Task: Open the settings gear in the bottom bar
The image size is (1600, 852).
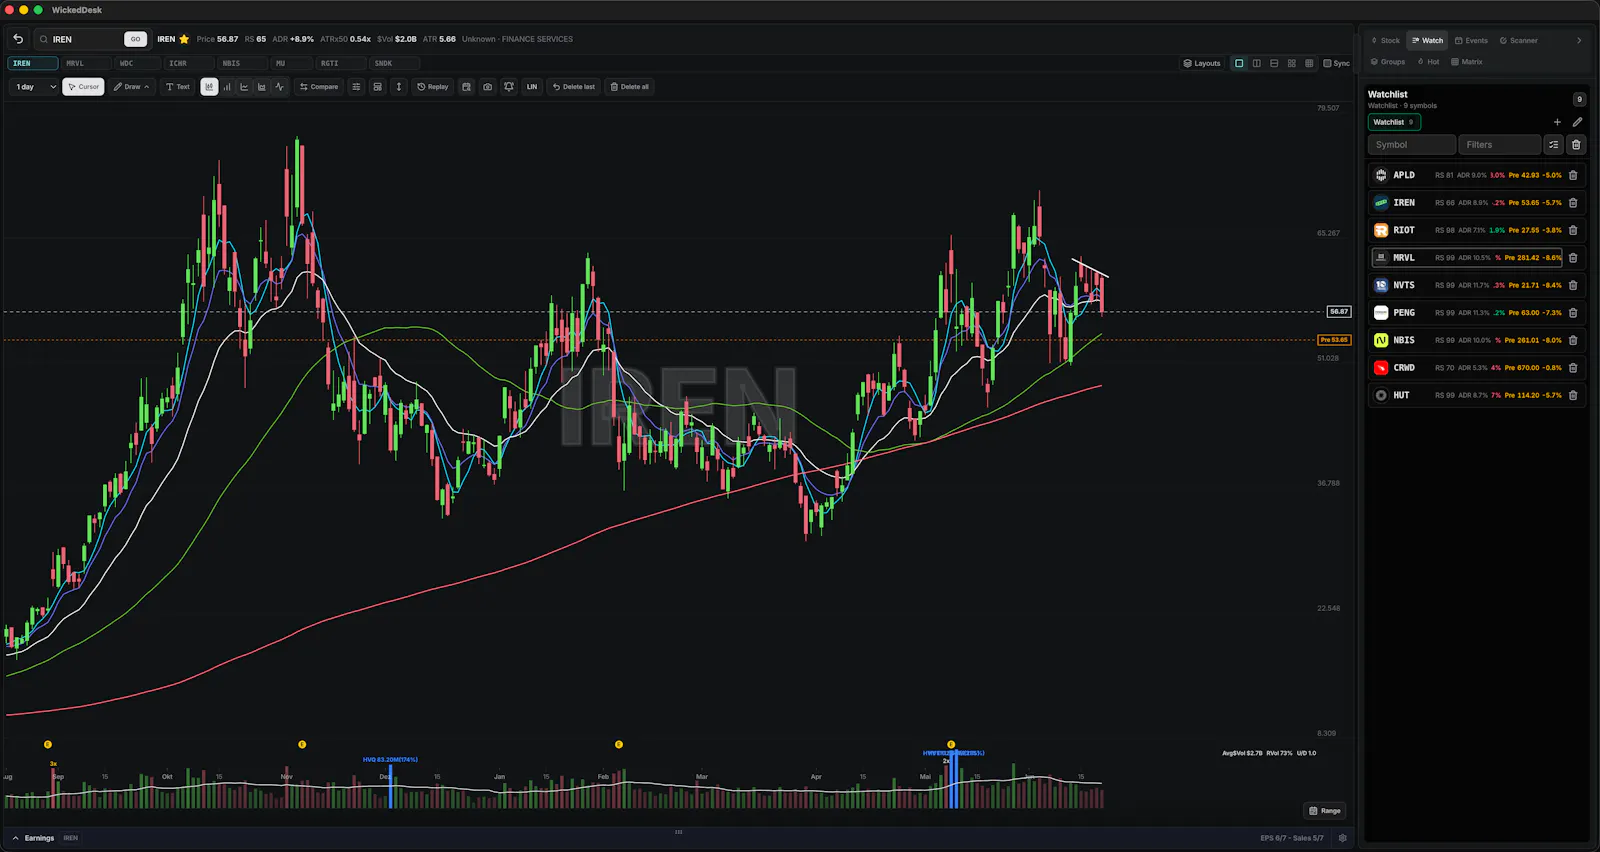Action: point(1342,838)
